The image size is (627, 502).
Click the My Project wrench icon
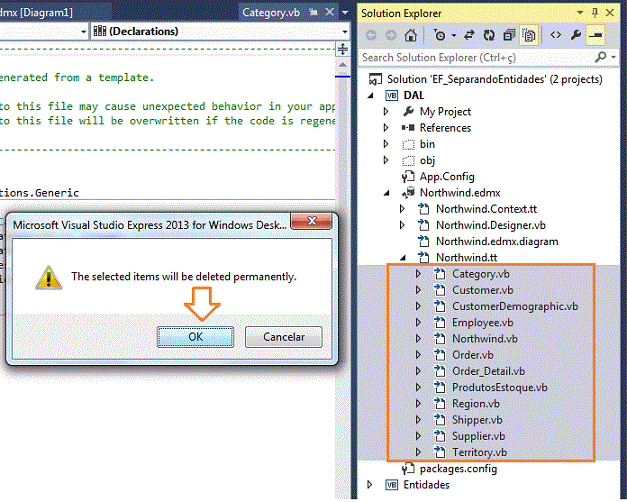click(x=408, y=111)
